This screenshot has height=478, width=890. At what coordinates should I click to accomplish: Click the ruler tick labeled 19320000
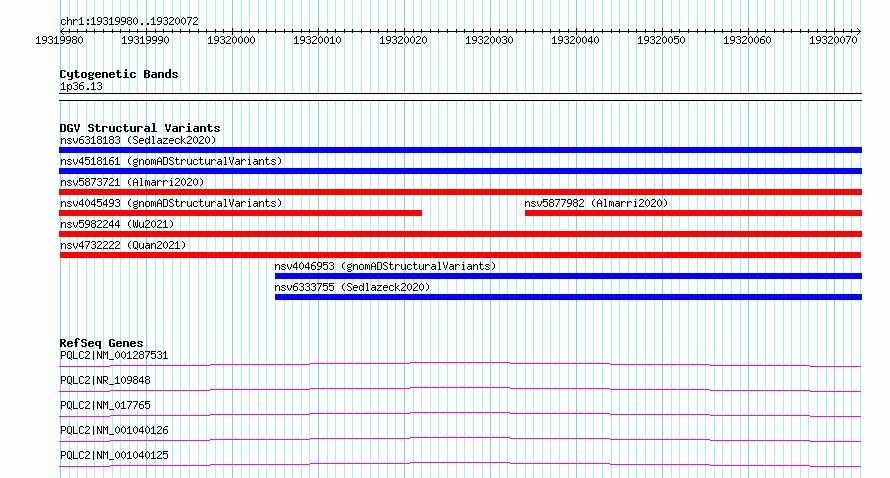coord(231,40)
